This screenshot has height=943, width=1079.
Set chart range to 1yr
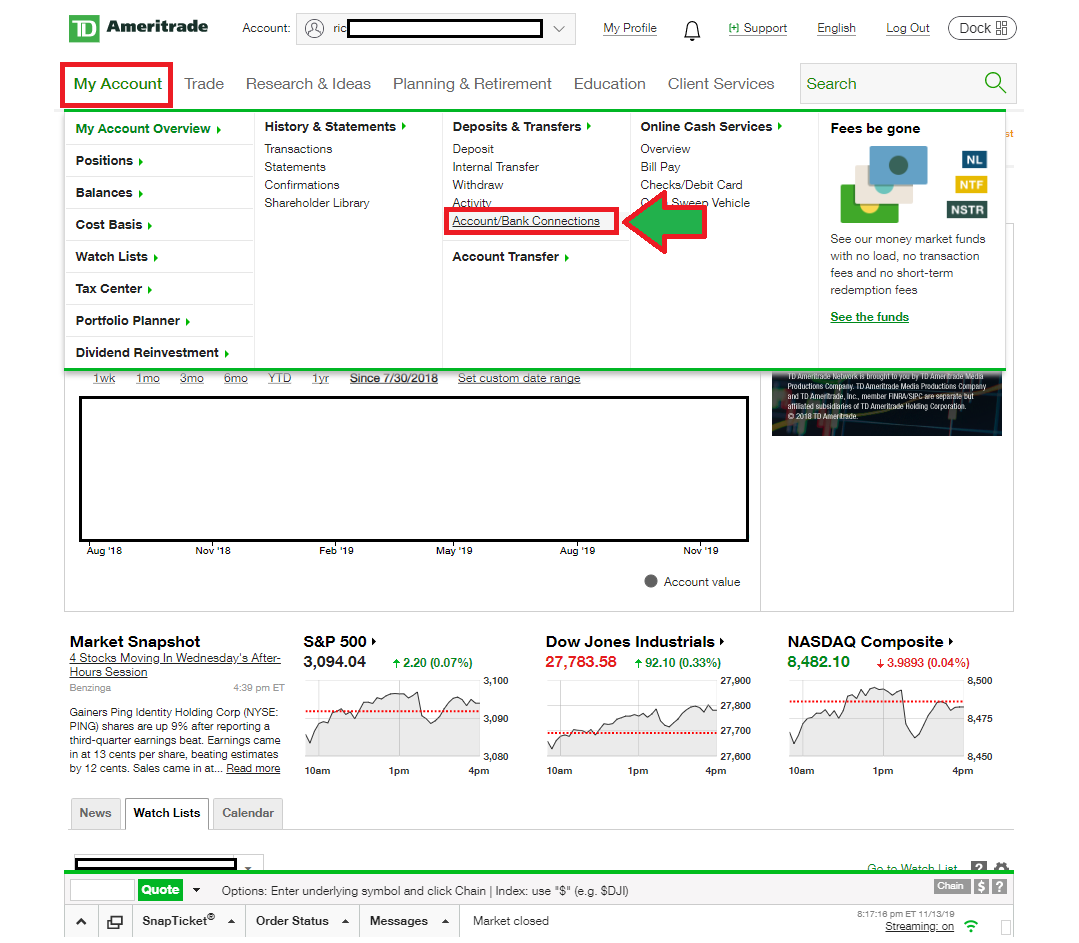click(320, 378)
